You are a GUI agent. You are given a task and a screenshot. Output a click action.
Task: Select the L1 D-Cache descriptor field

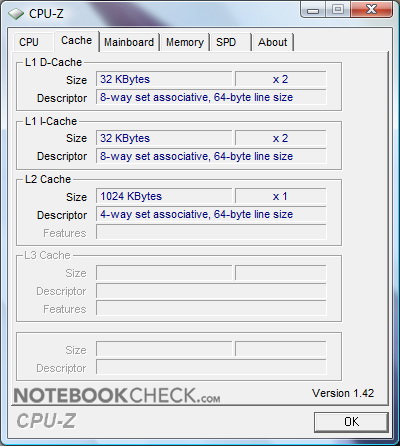pyautogui.click(x=211, y=97)
